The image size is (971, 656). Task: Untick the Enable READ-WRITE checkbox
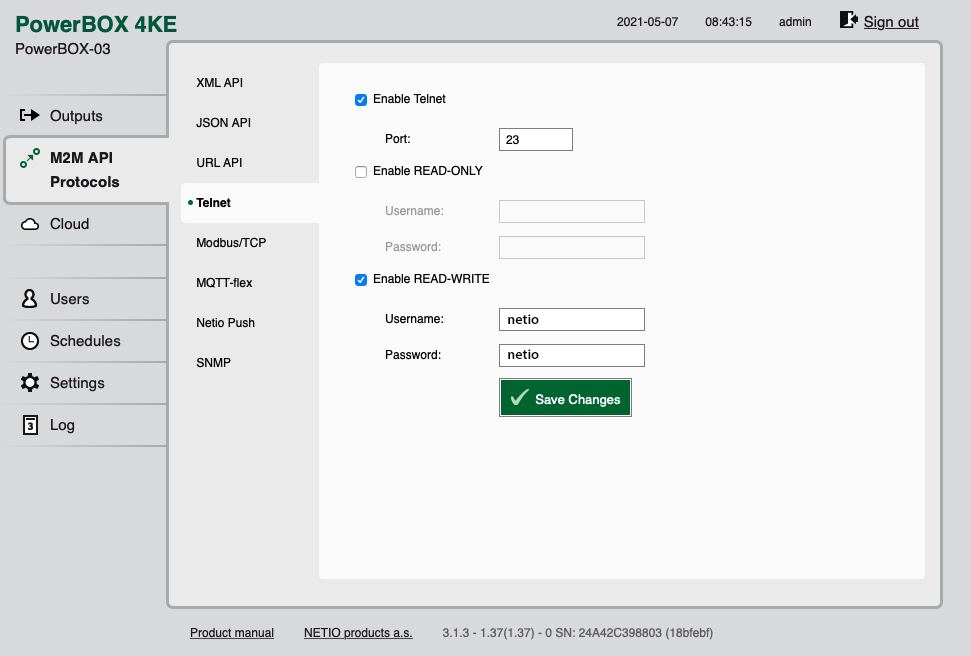point(361,280)
